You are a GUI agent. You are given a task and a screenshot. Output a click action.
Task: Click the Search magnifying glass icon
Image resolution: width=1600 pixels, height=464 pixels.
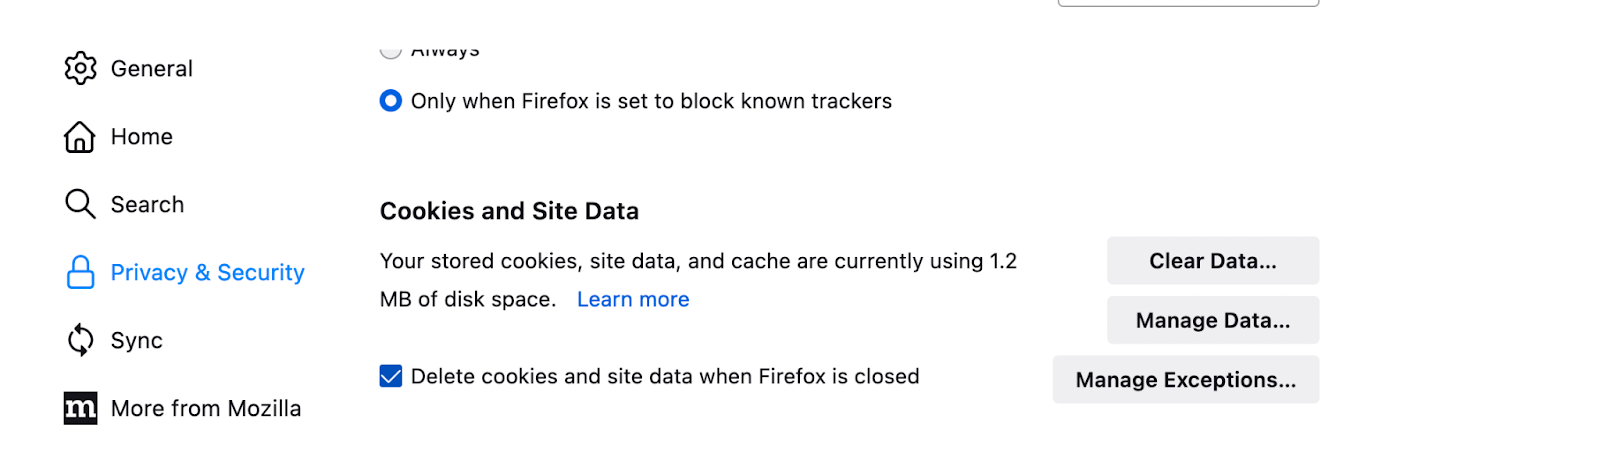[80, 204]
